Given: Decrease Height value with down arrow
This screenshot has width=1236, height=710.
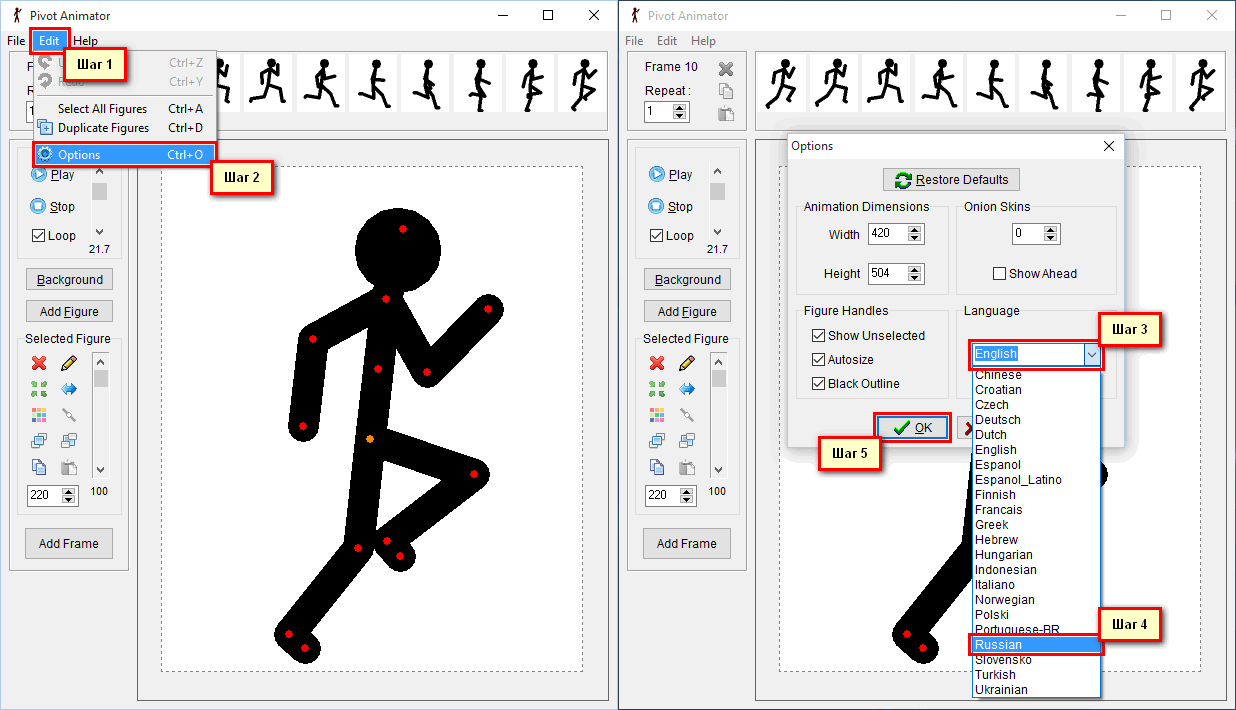Looking at the screenshot, I should coord(914,279).
